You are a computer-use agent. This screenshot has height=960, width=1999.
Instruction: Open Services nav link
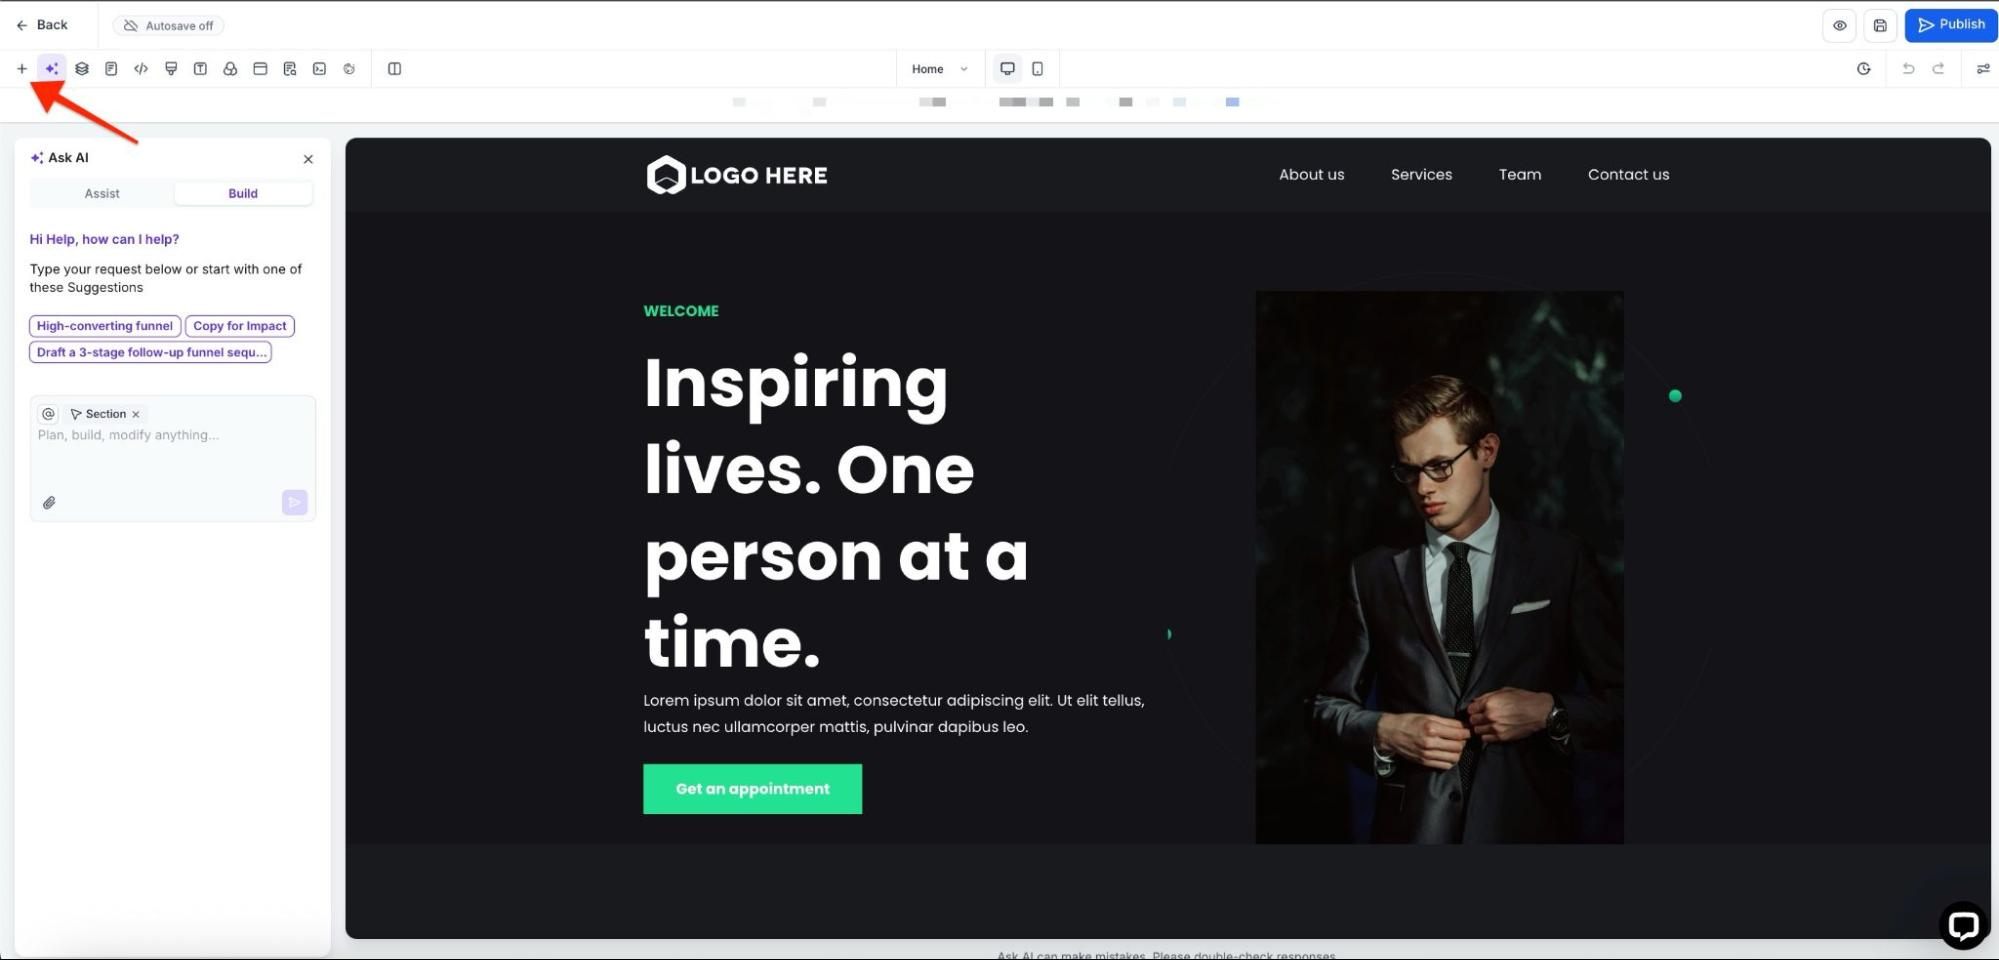1421,175
